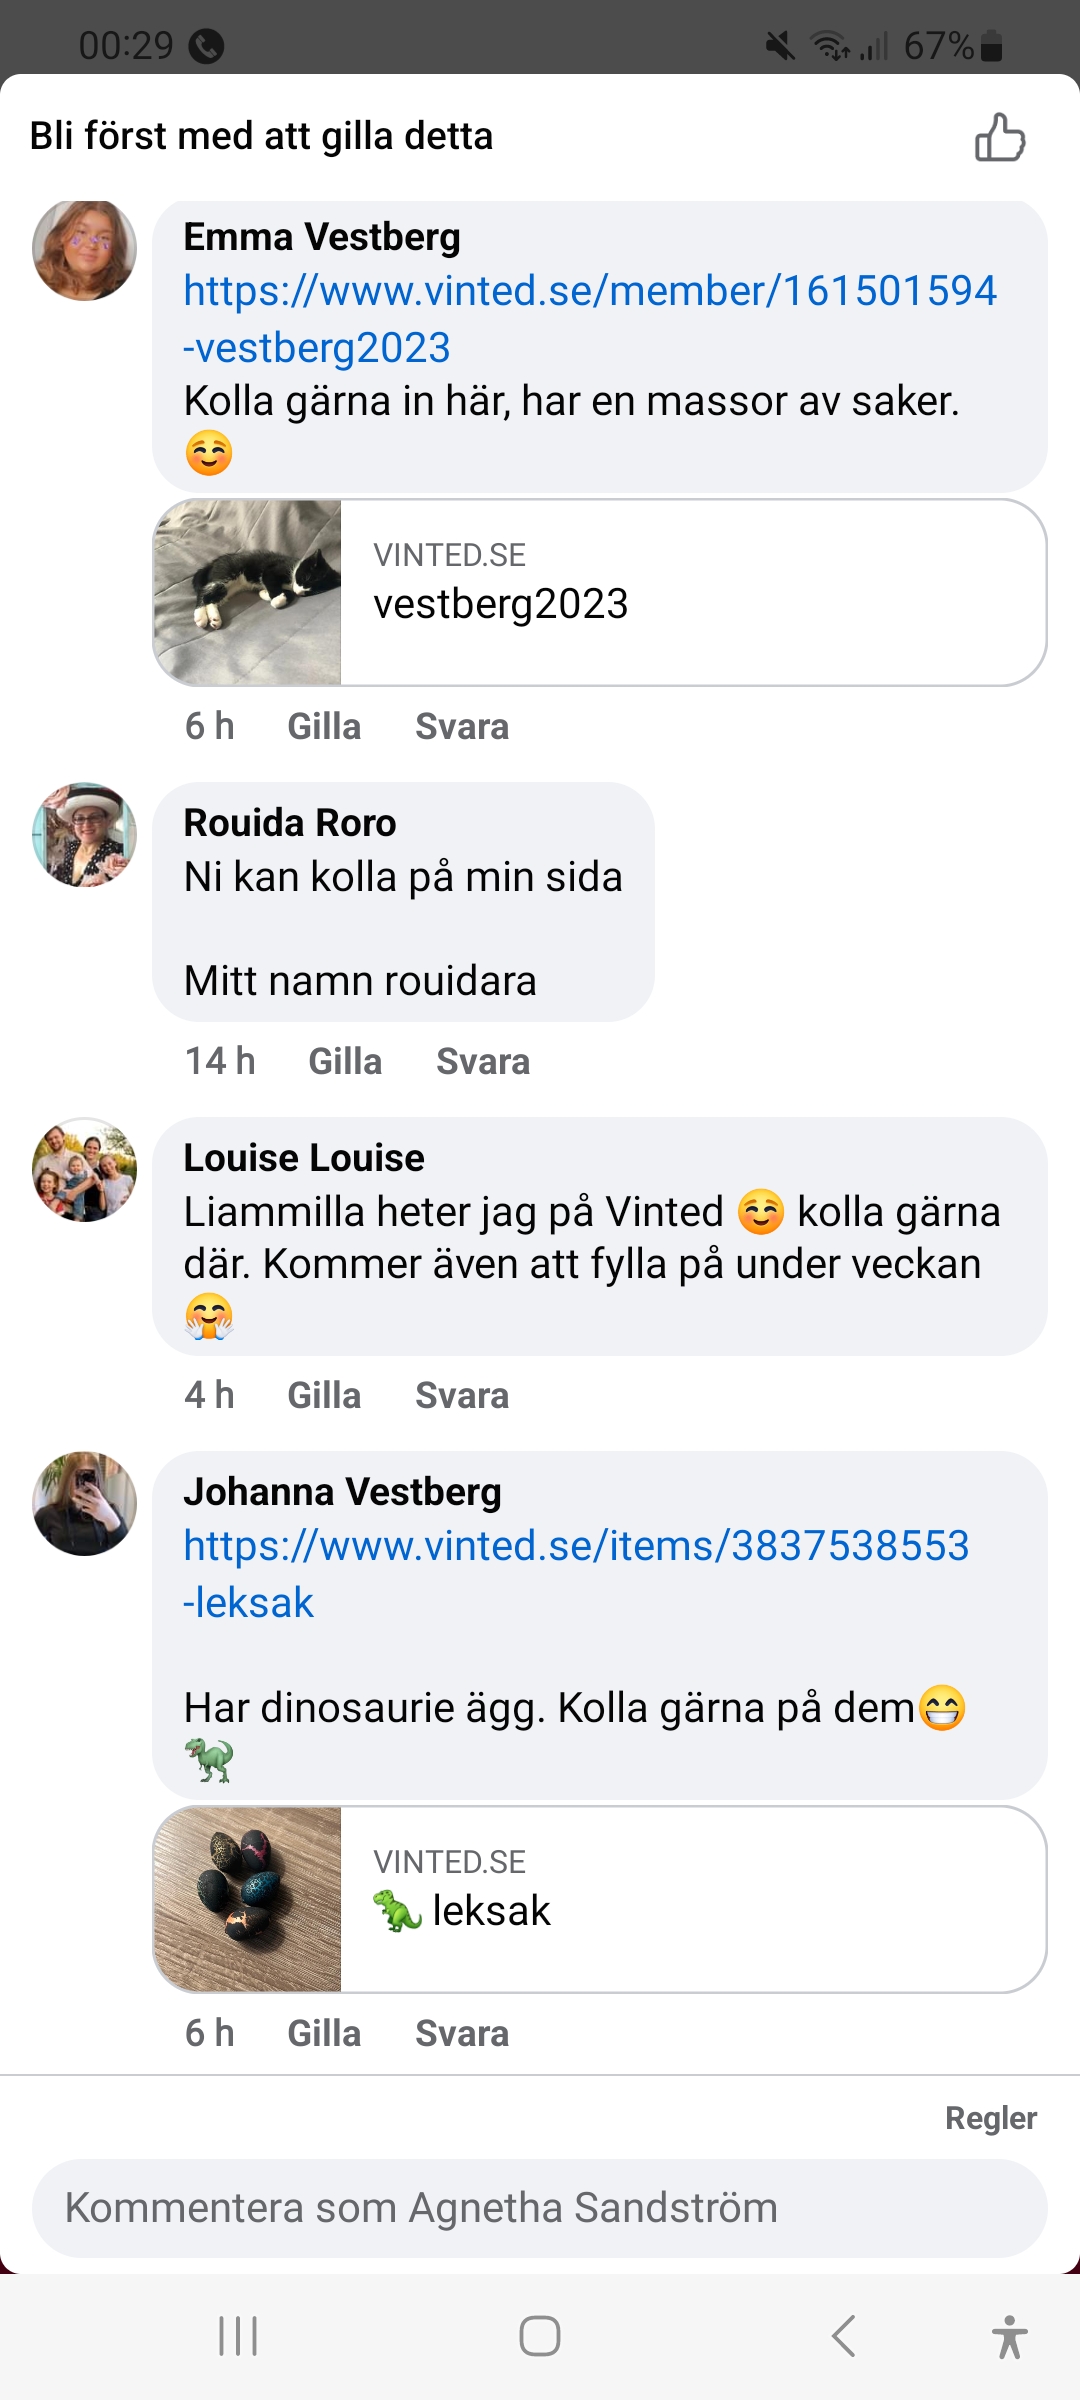Open Louise Louise's profile picture
This screenshot has height=2400, width=1080.
click(x=85, y=1170)
